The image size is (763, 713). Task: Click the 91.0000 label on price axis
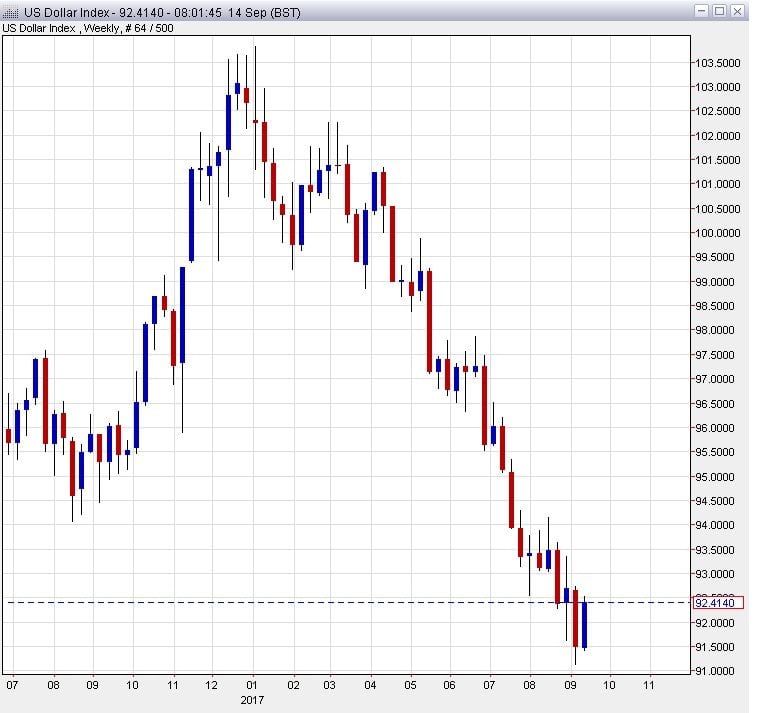[x=718, y=671]
